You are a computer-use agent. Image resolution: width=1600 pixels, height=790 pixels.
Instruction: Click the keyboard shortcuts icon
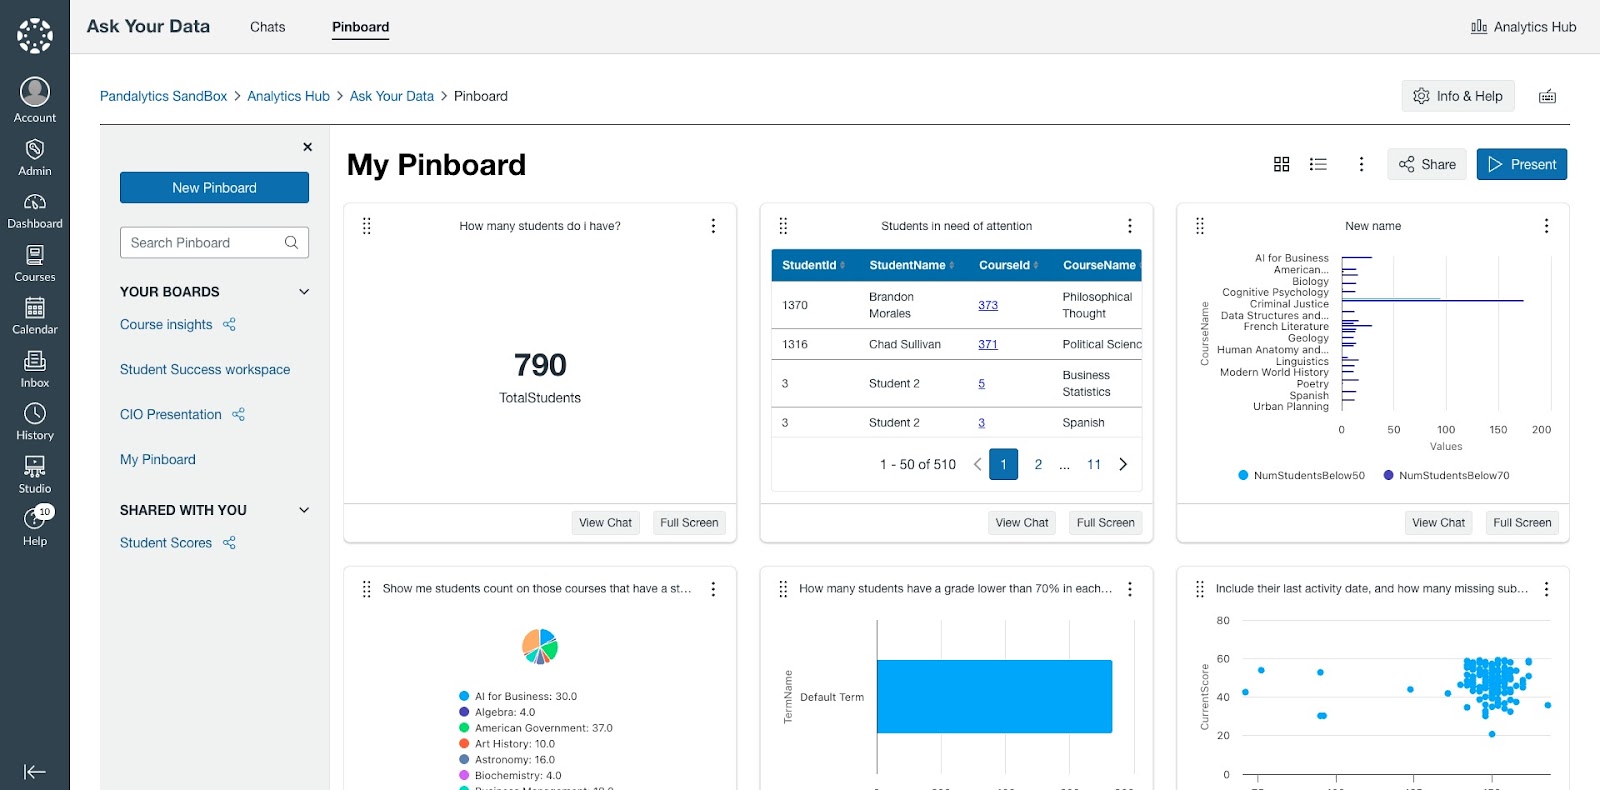pyautogui.click(x=1547, y=96)
